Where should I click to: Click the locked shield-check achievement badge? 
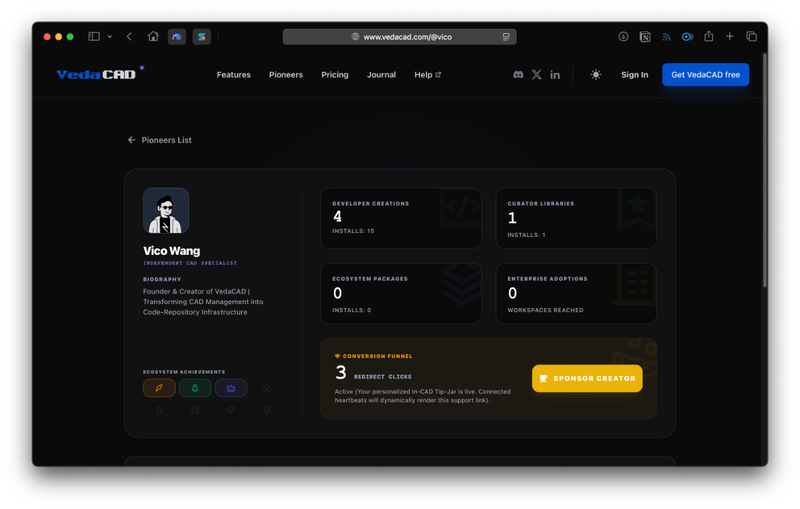pos(231,410)
